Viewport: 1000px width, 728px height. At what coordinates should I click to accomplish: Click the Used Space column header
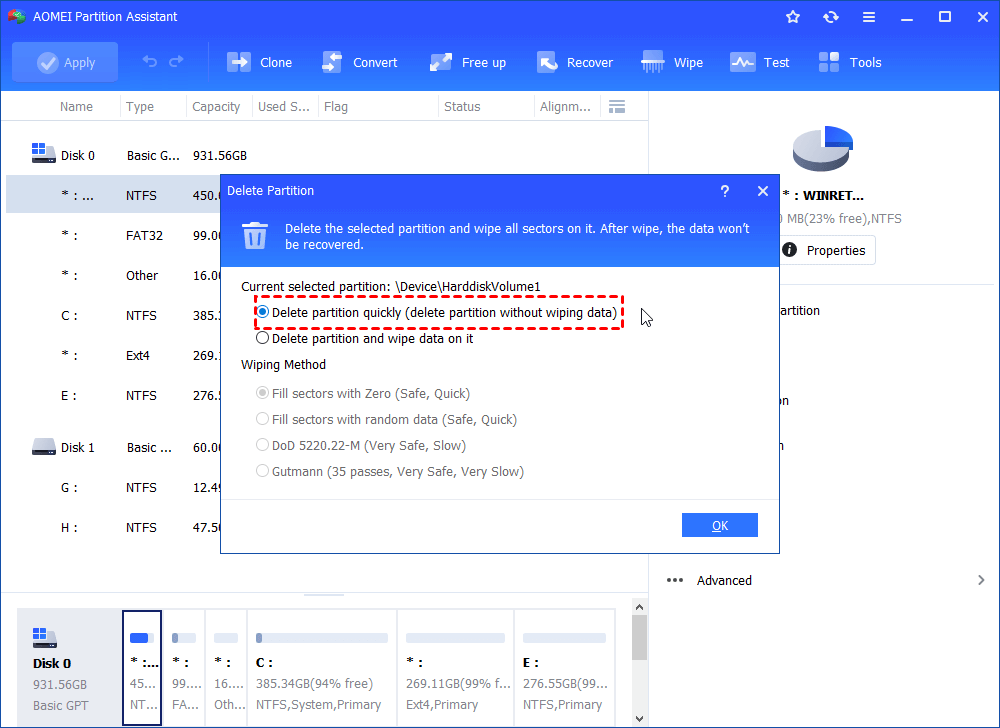[x=283, y=106]
